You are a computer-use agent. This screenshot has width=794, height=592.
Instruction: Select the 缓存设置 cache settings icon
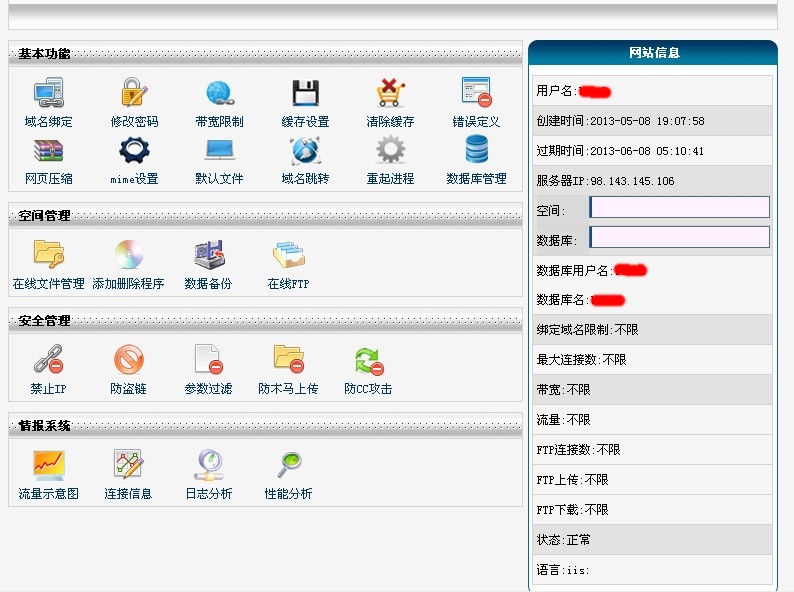click(x=305, y=93)
